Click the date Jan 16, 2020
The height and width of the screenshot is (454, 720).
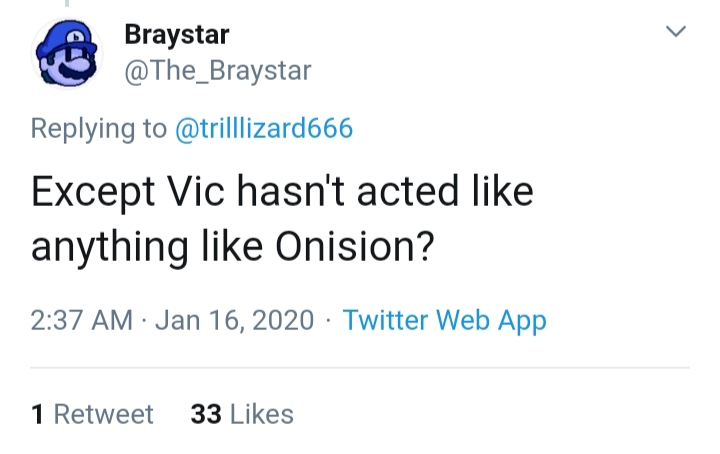coord(235,320)
